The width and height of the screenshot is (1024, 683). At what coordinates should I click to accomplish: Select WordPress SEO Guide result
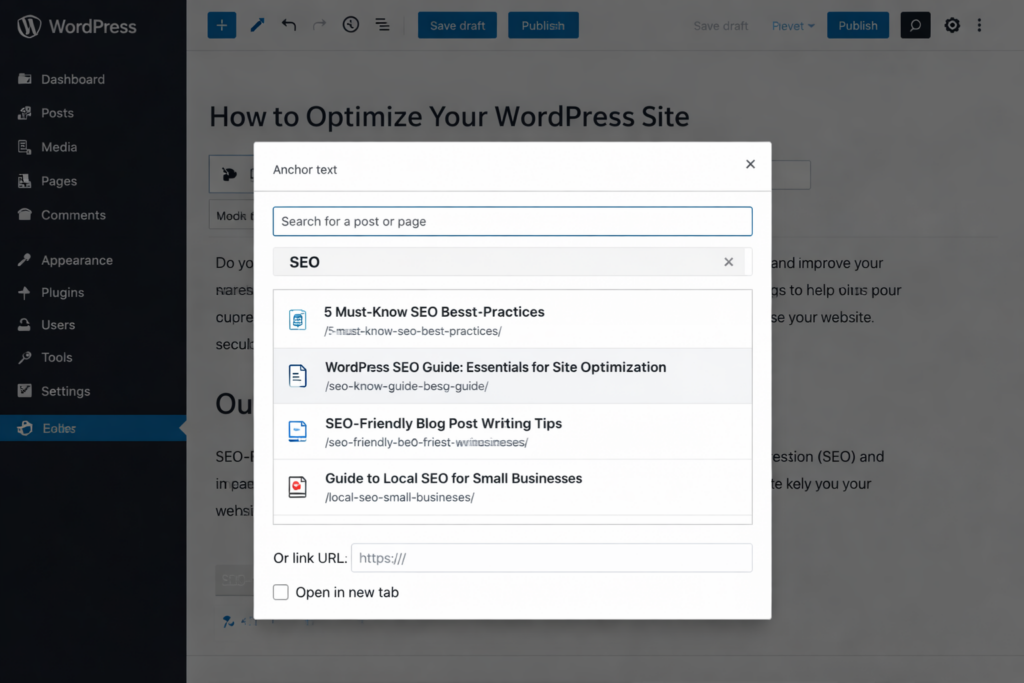[513, 376]
